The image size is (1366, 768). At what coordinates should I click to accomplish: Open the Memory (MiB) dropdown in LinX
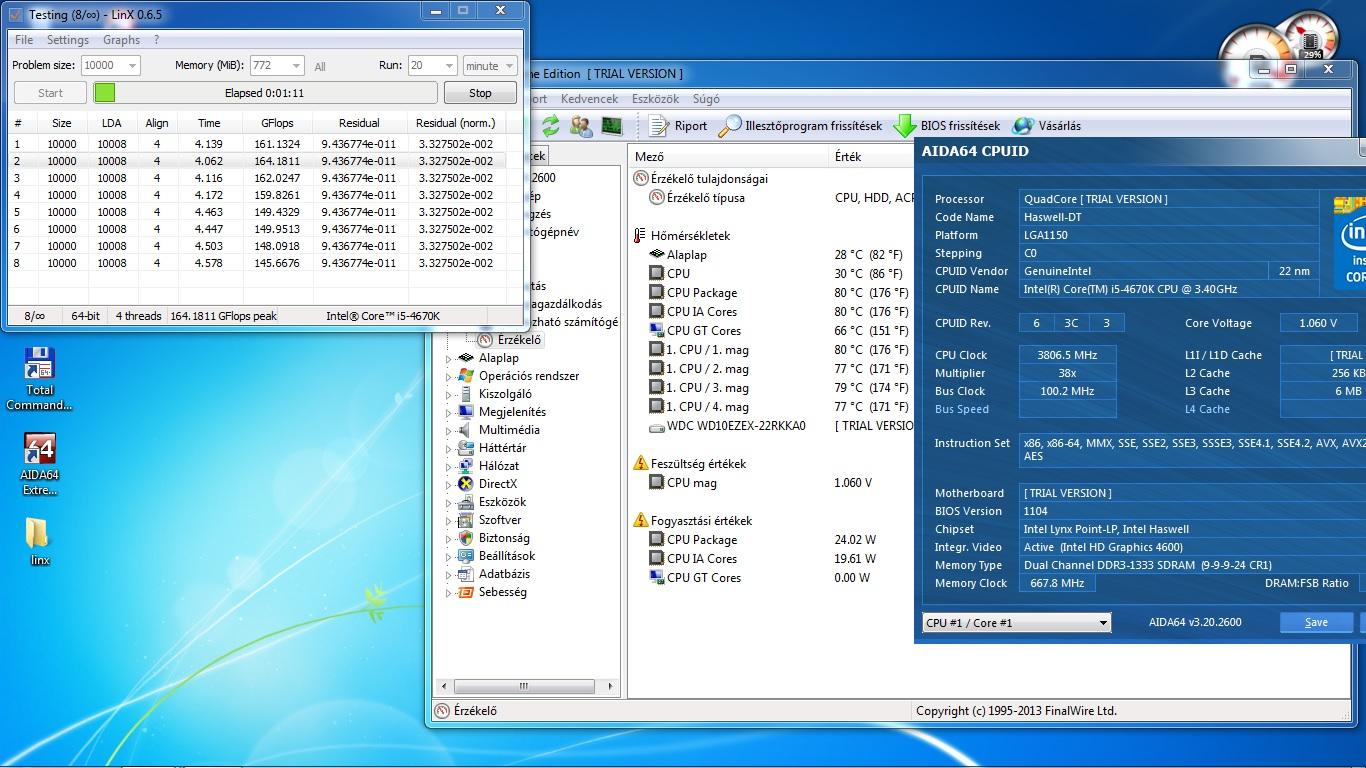296,66
